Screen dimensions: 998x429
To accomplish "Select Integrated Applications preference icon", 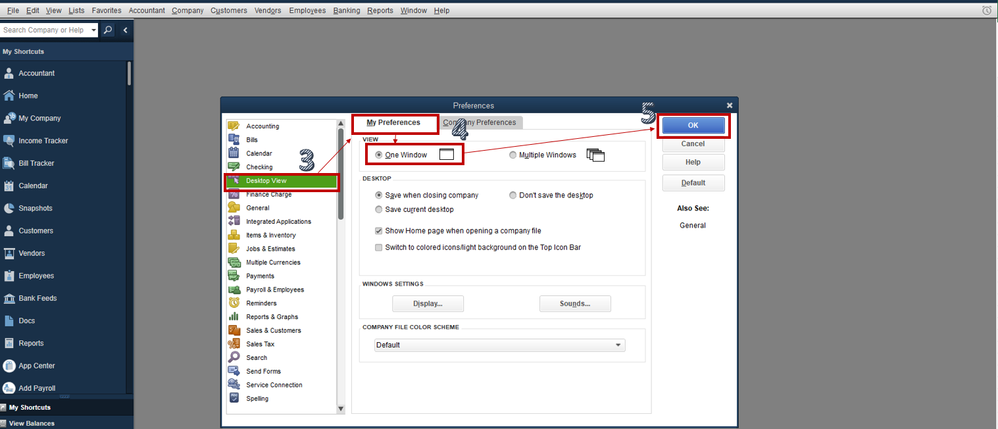I will [x=234, y=222].
